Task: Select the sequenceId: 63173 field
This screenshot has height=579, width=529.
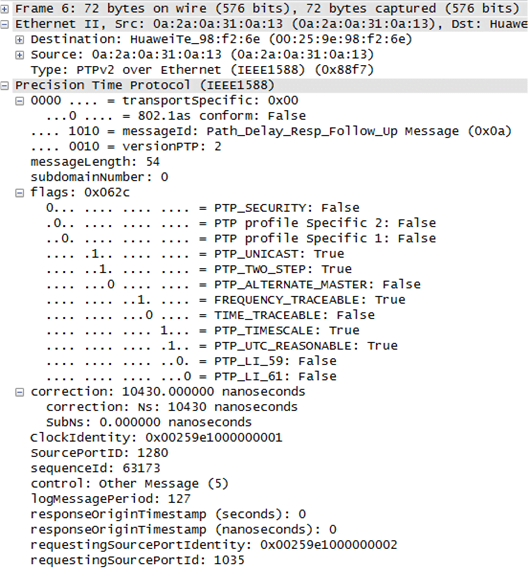Action: tap(95, 469)
